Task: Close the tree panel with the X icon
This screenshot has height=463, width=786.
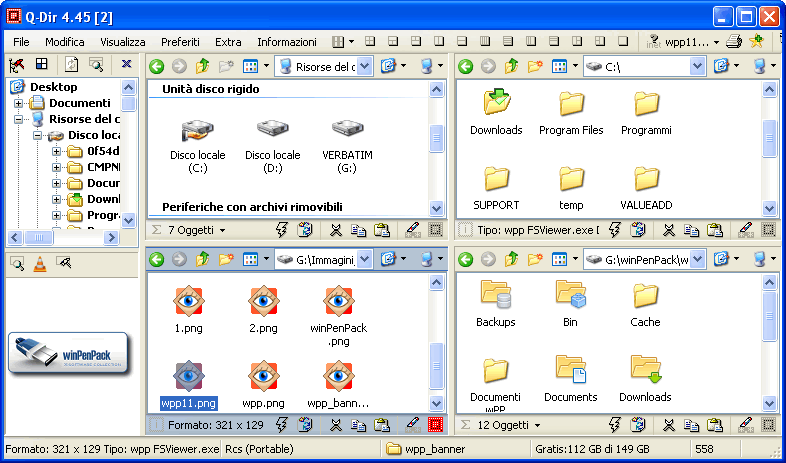Action: point(126,64)
